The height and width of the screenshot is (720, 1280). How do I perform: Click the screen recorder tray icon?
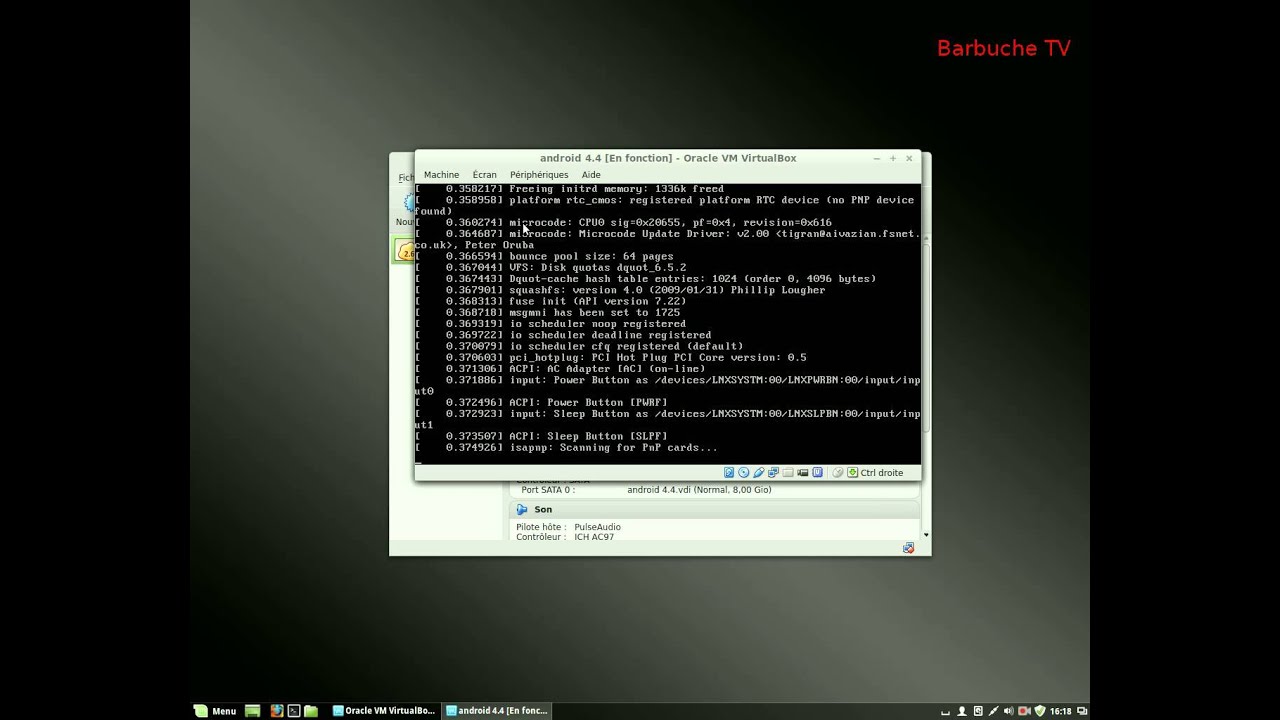coord(1024,711)
